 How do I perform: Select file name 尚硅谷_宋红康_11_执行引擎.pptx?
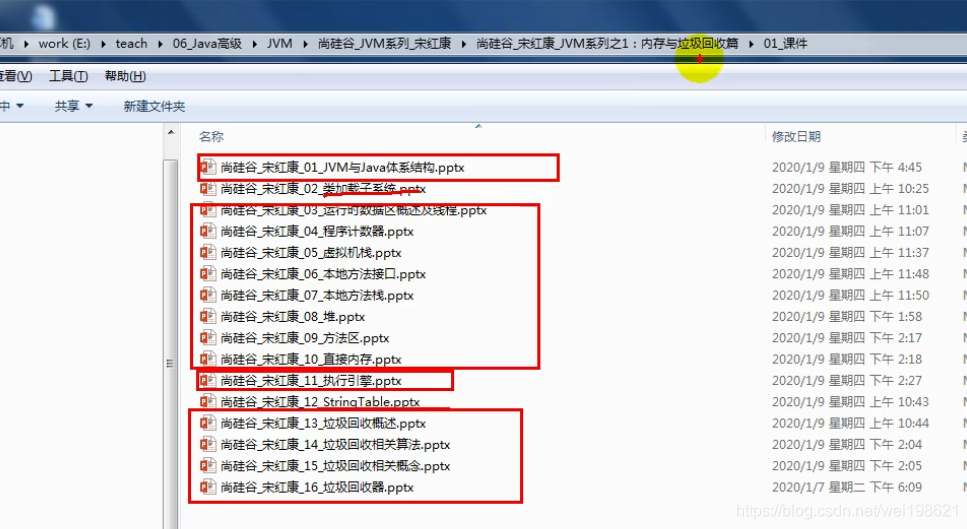tap(311, 380)
